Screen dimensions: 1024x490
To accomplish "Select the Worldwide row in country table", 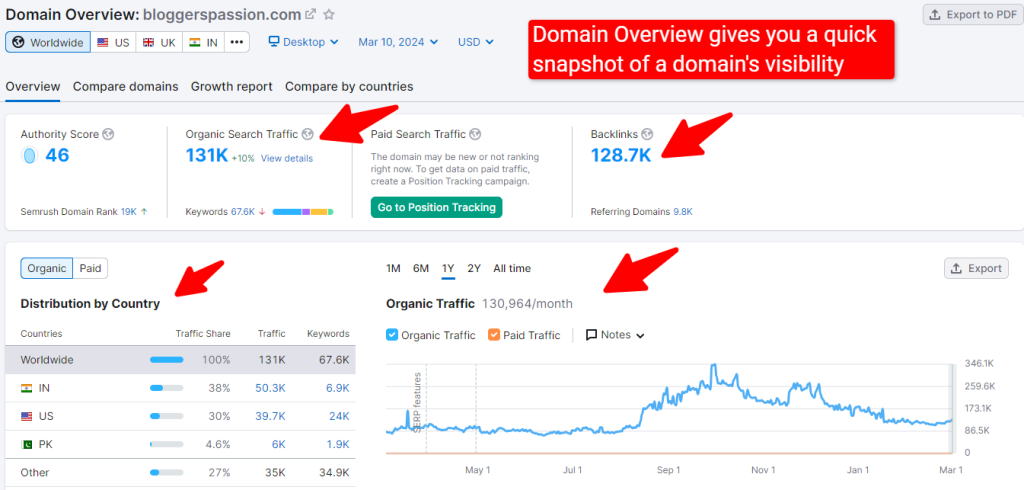I will click(180, 360).
